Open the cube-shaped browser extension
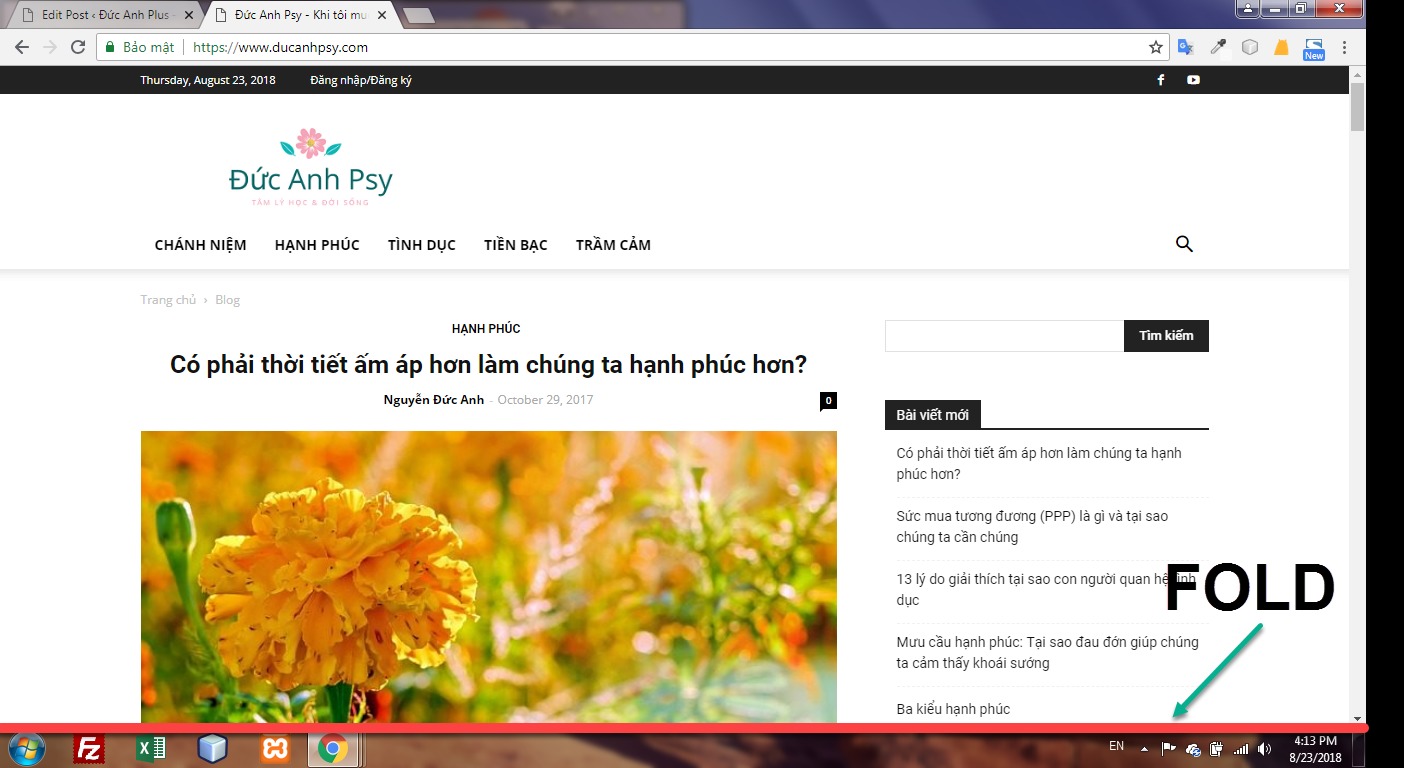Image resolution: width=1404 pixels, height=768 pixels. [x=1249, y=47]
